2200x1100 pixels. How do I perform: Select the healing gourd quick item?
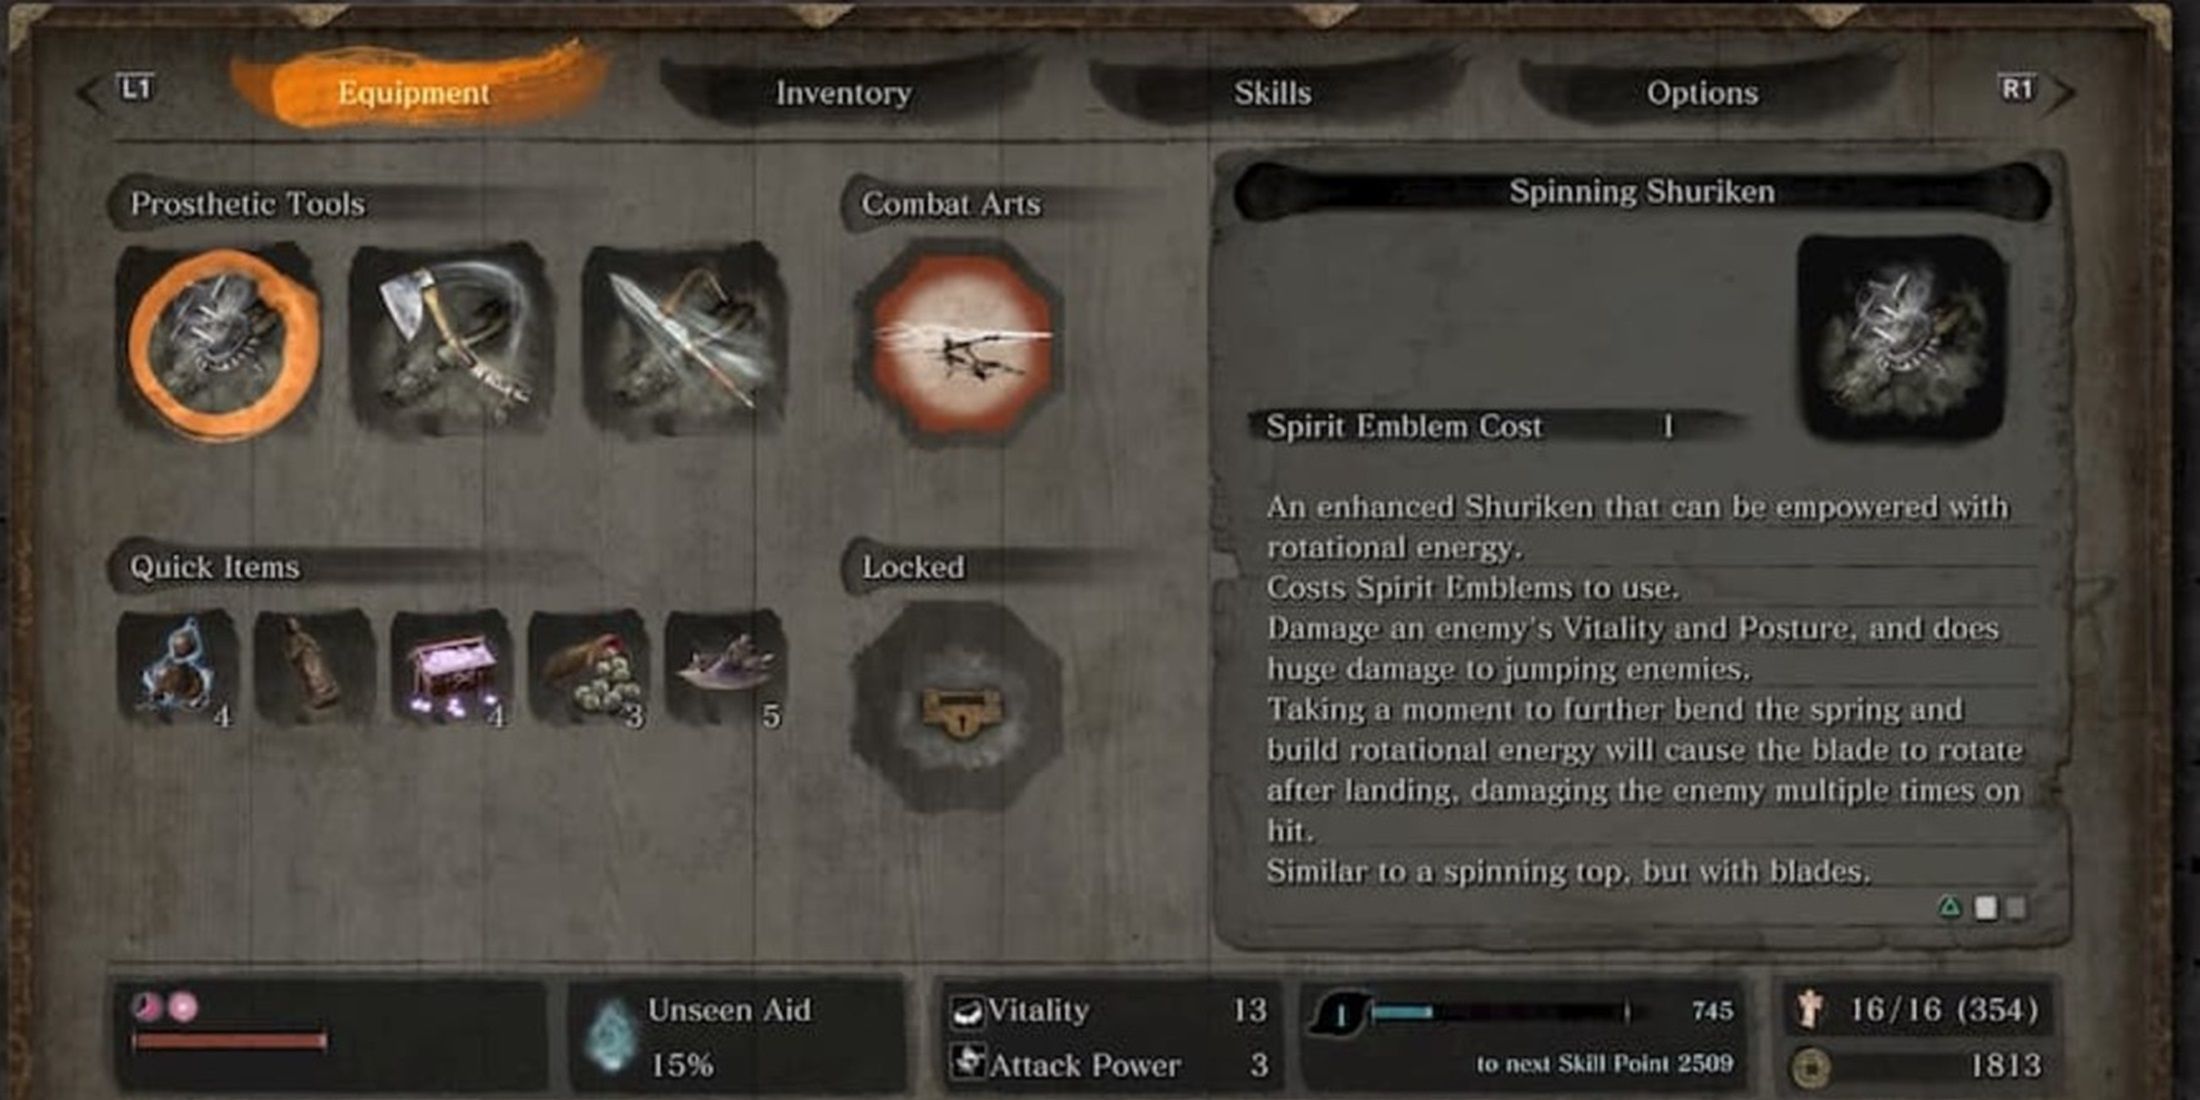(178, 668)
